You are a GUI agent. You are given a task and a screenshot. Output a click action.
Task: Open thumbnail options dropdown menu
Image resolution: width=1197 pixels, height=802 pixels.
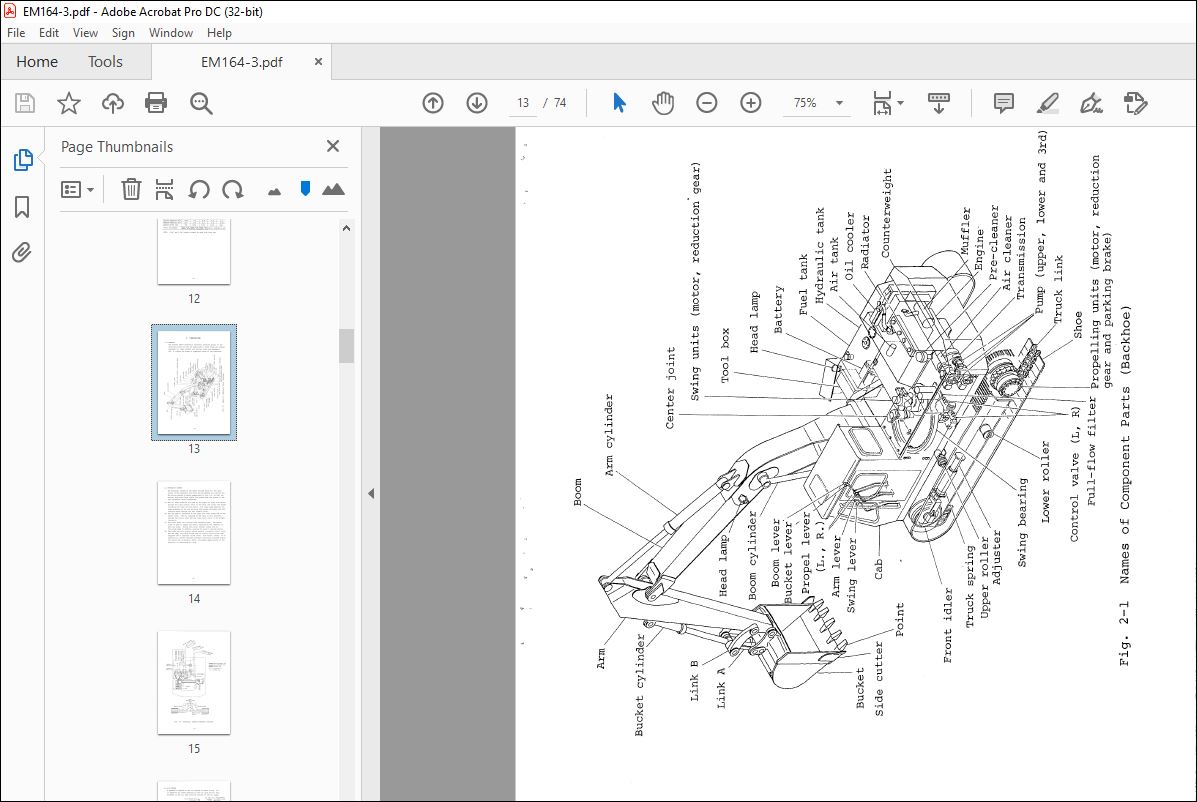point(77,189)
